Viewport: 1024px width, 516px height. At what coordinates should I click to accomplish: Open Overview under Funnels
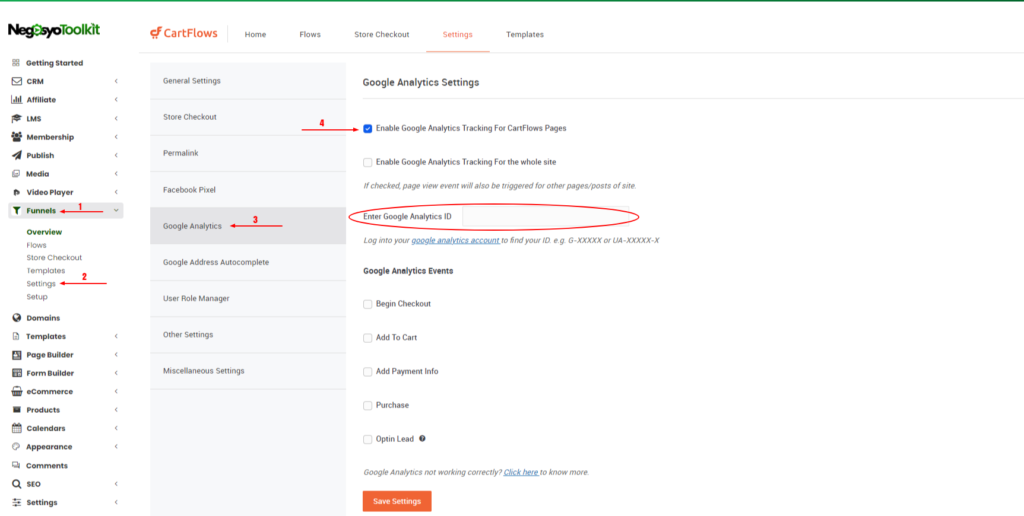click(44, 232)
